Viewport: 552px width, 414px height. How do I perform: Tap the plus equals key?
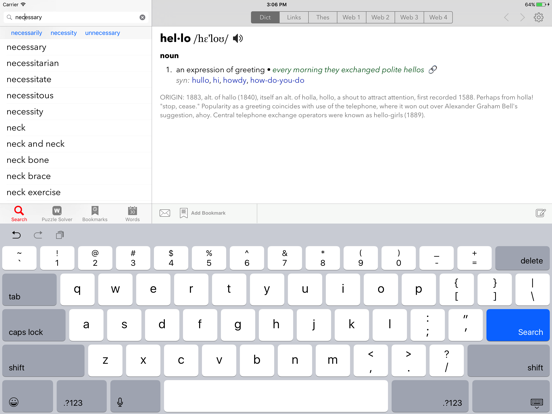(x=474, y=258)
